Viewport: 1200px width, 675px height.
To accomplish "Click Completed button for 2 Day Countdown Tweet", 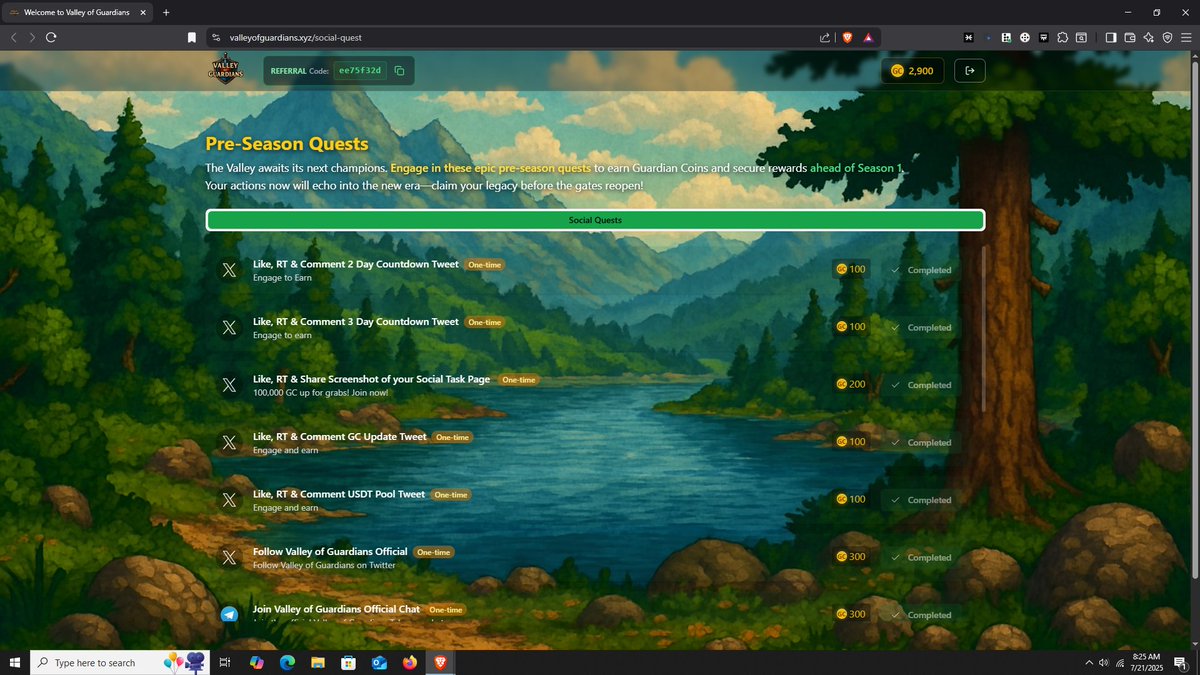I will 921,270.
